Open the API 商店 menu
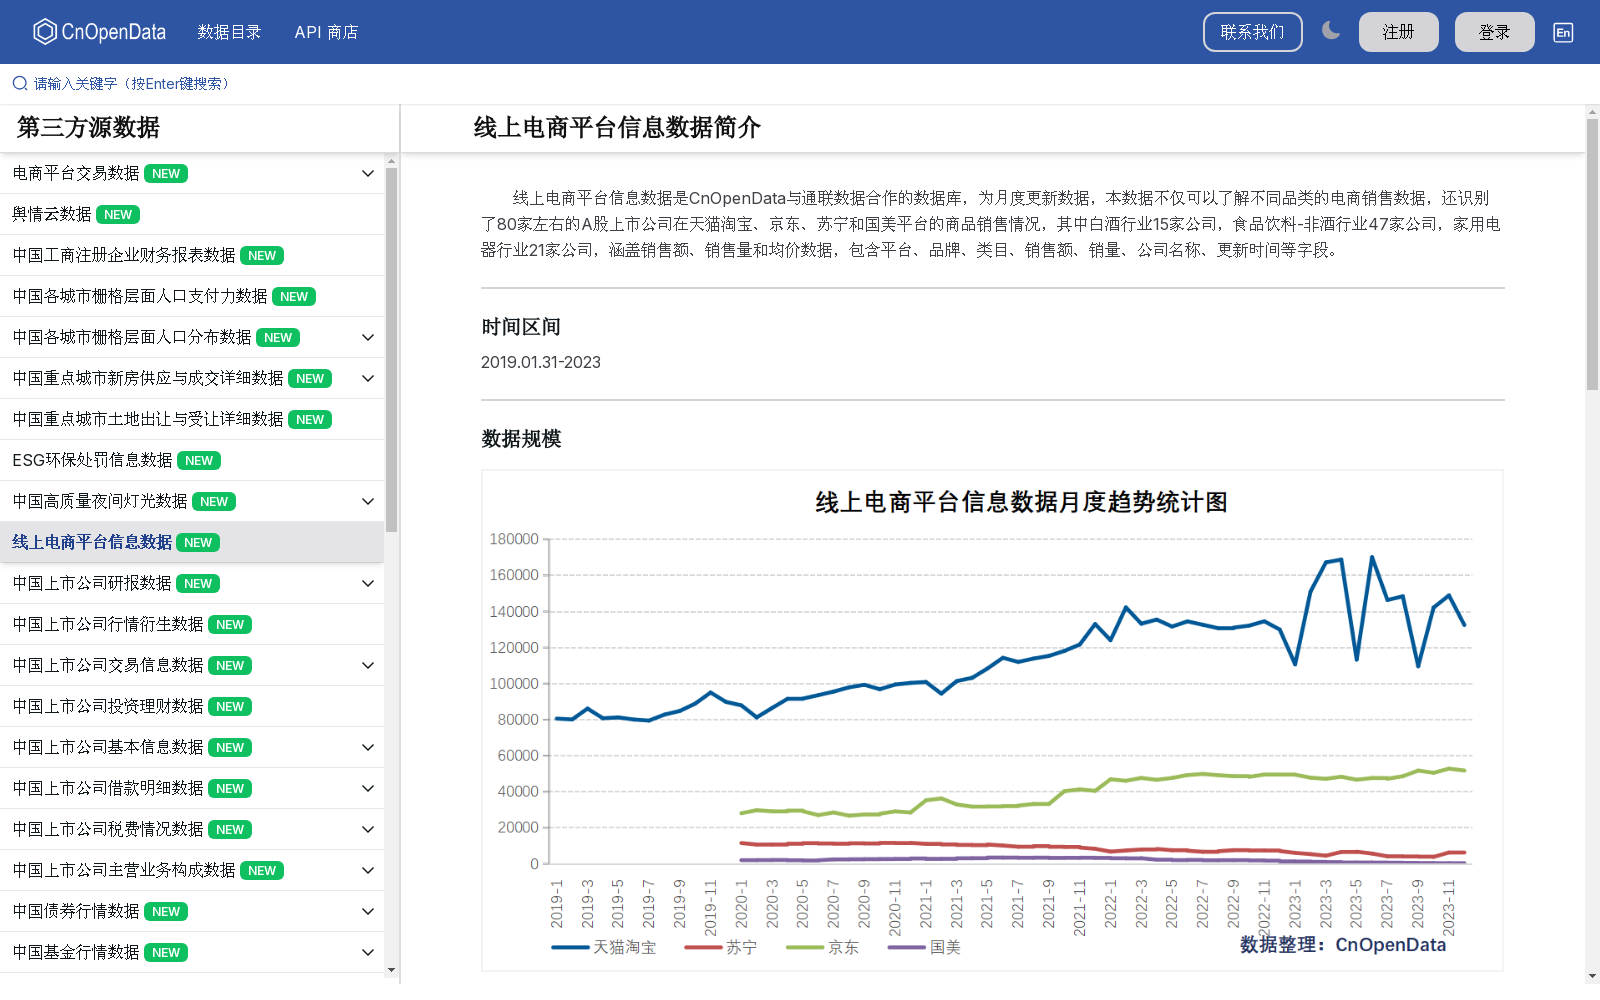1600x1000 pixels. pyautogui.click(x=326, y=32)
